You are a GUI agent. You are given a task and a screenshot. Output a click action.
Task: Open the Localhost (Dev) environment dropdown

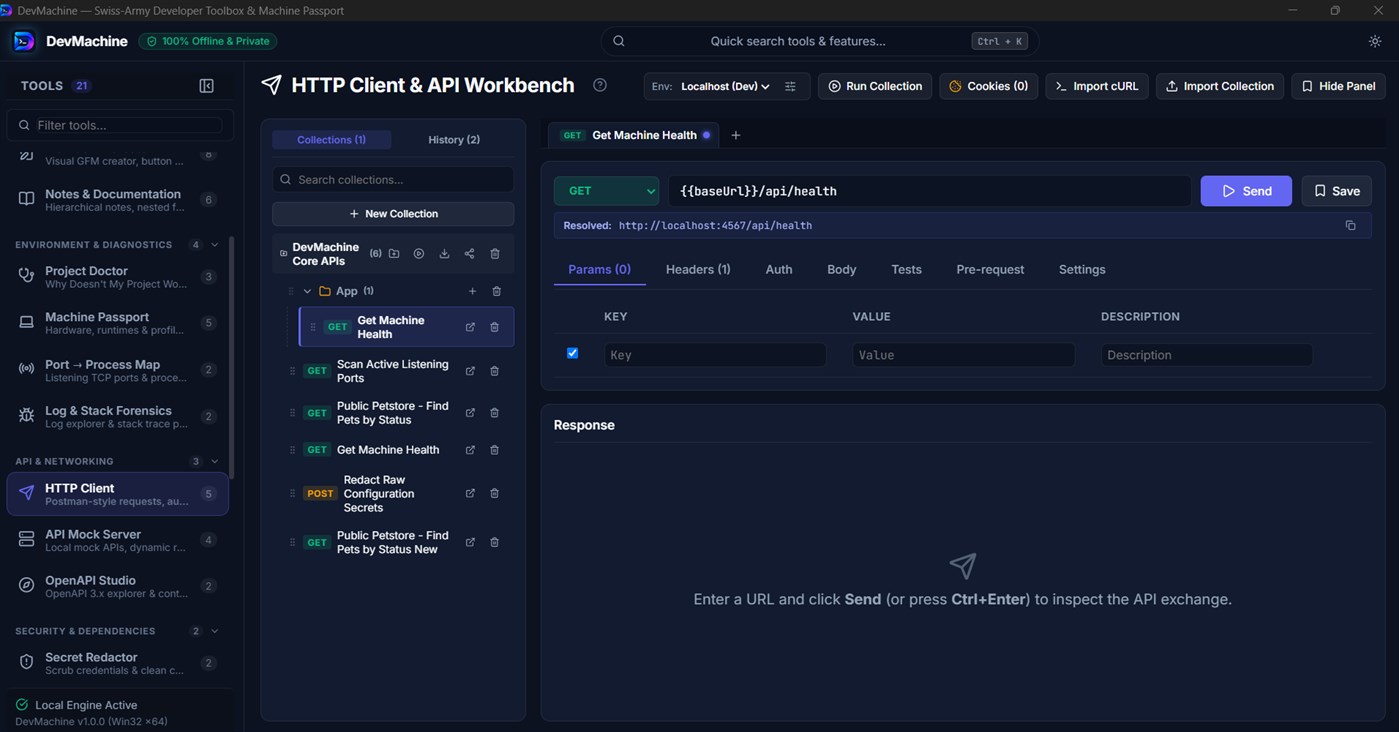click(x=725, y=86)
